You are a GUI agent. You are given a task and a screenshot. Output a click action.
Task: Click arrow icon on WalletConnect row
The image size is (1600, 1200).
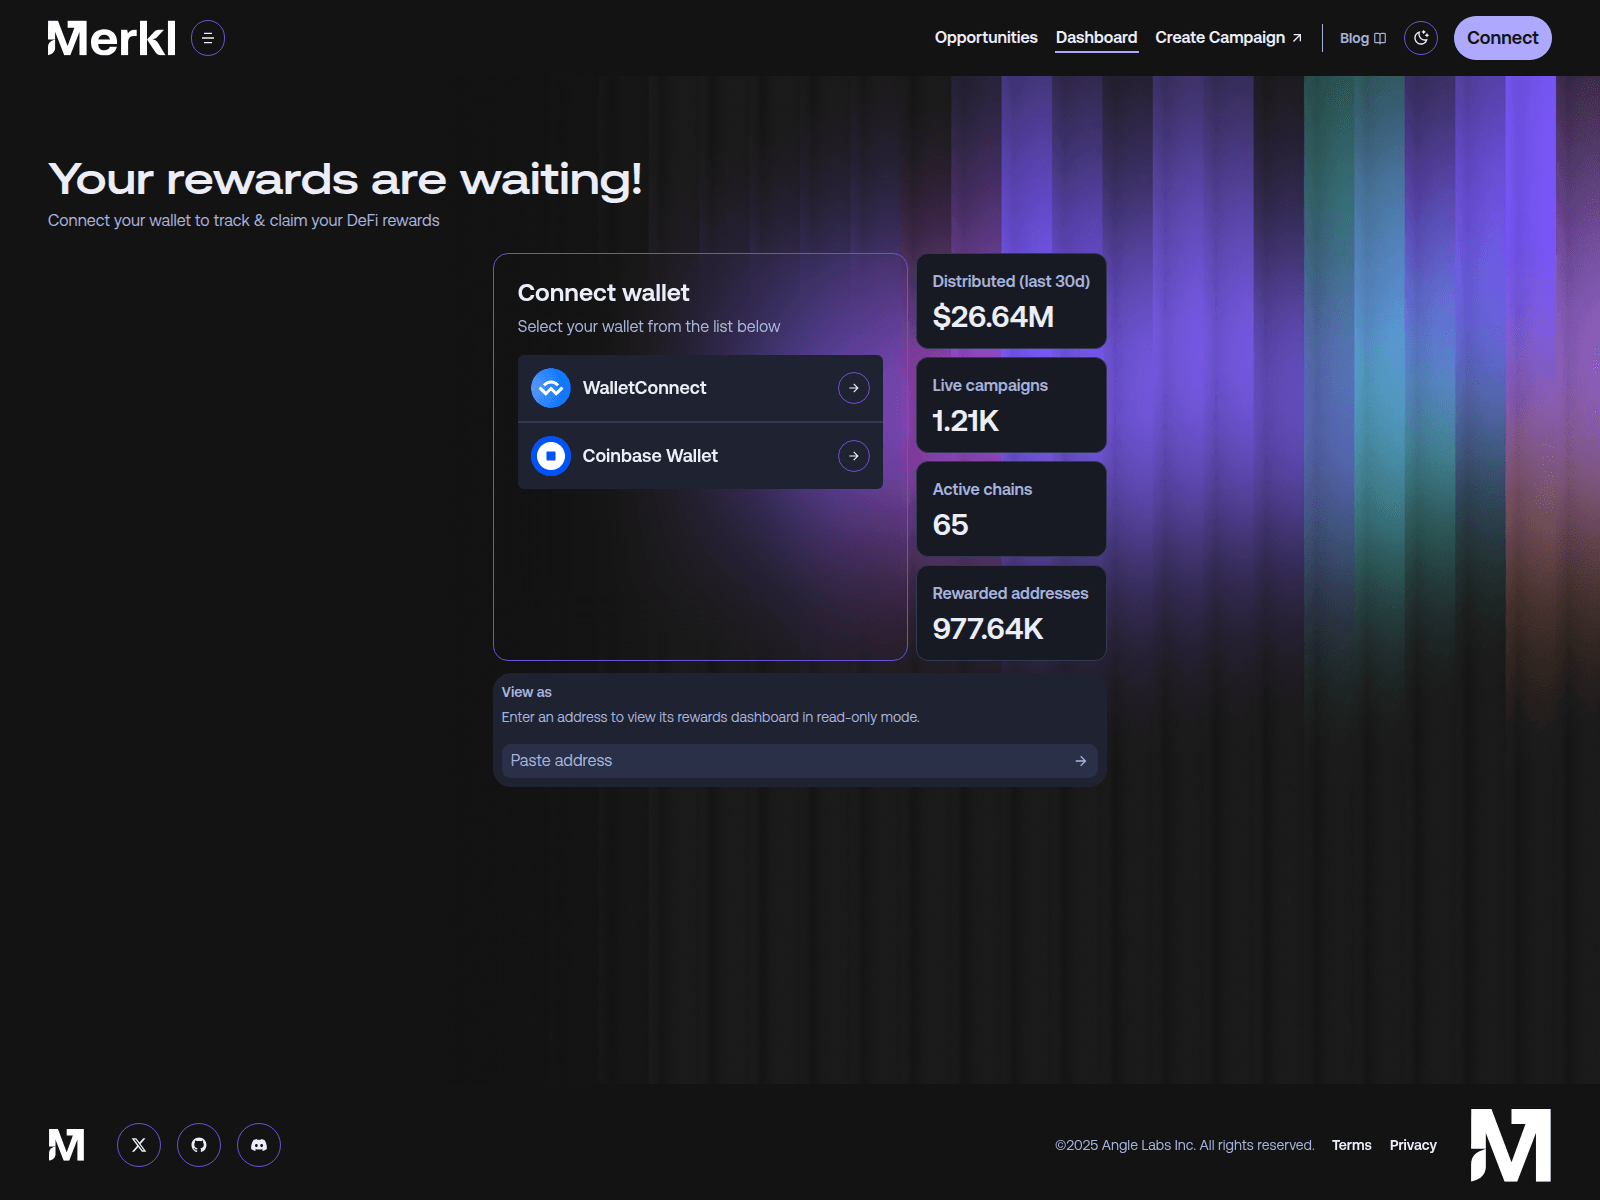(x=854, y=388)
